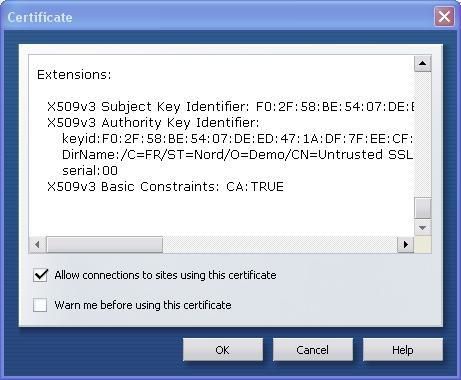Cancel the certificate dialog
The width and height of the screenshot is (461, 380).
pyautogui.click(x=313, y=350)
